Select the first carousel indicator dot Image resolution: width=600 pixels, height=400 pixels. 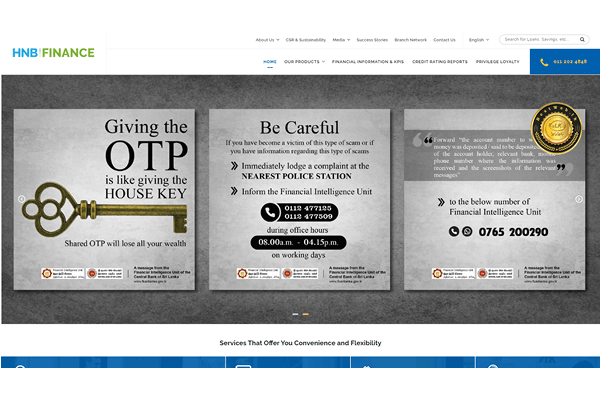295,314
